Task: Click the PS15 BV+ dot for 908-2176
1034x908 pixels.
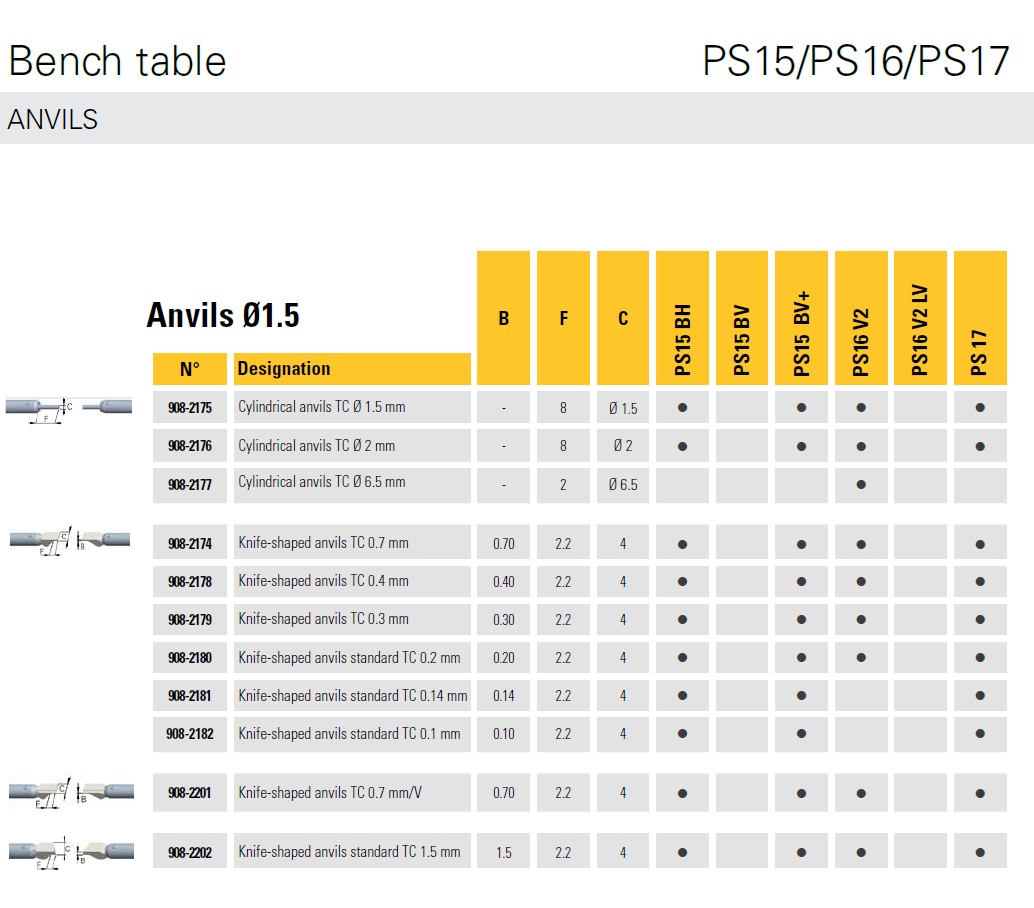Action: pyautogui.click(x=801, y=446)
